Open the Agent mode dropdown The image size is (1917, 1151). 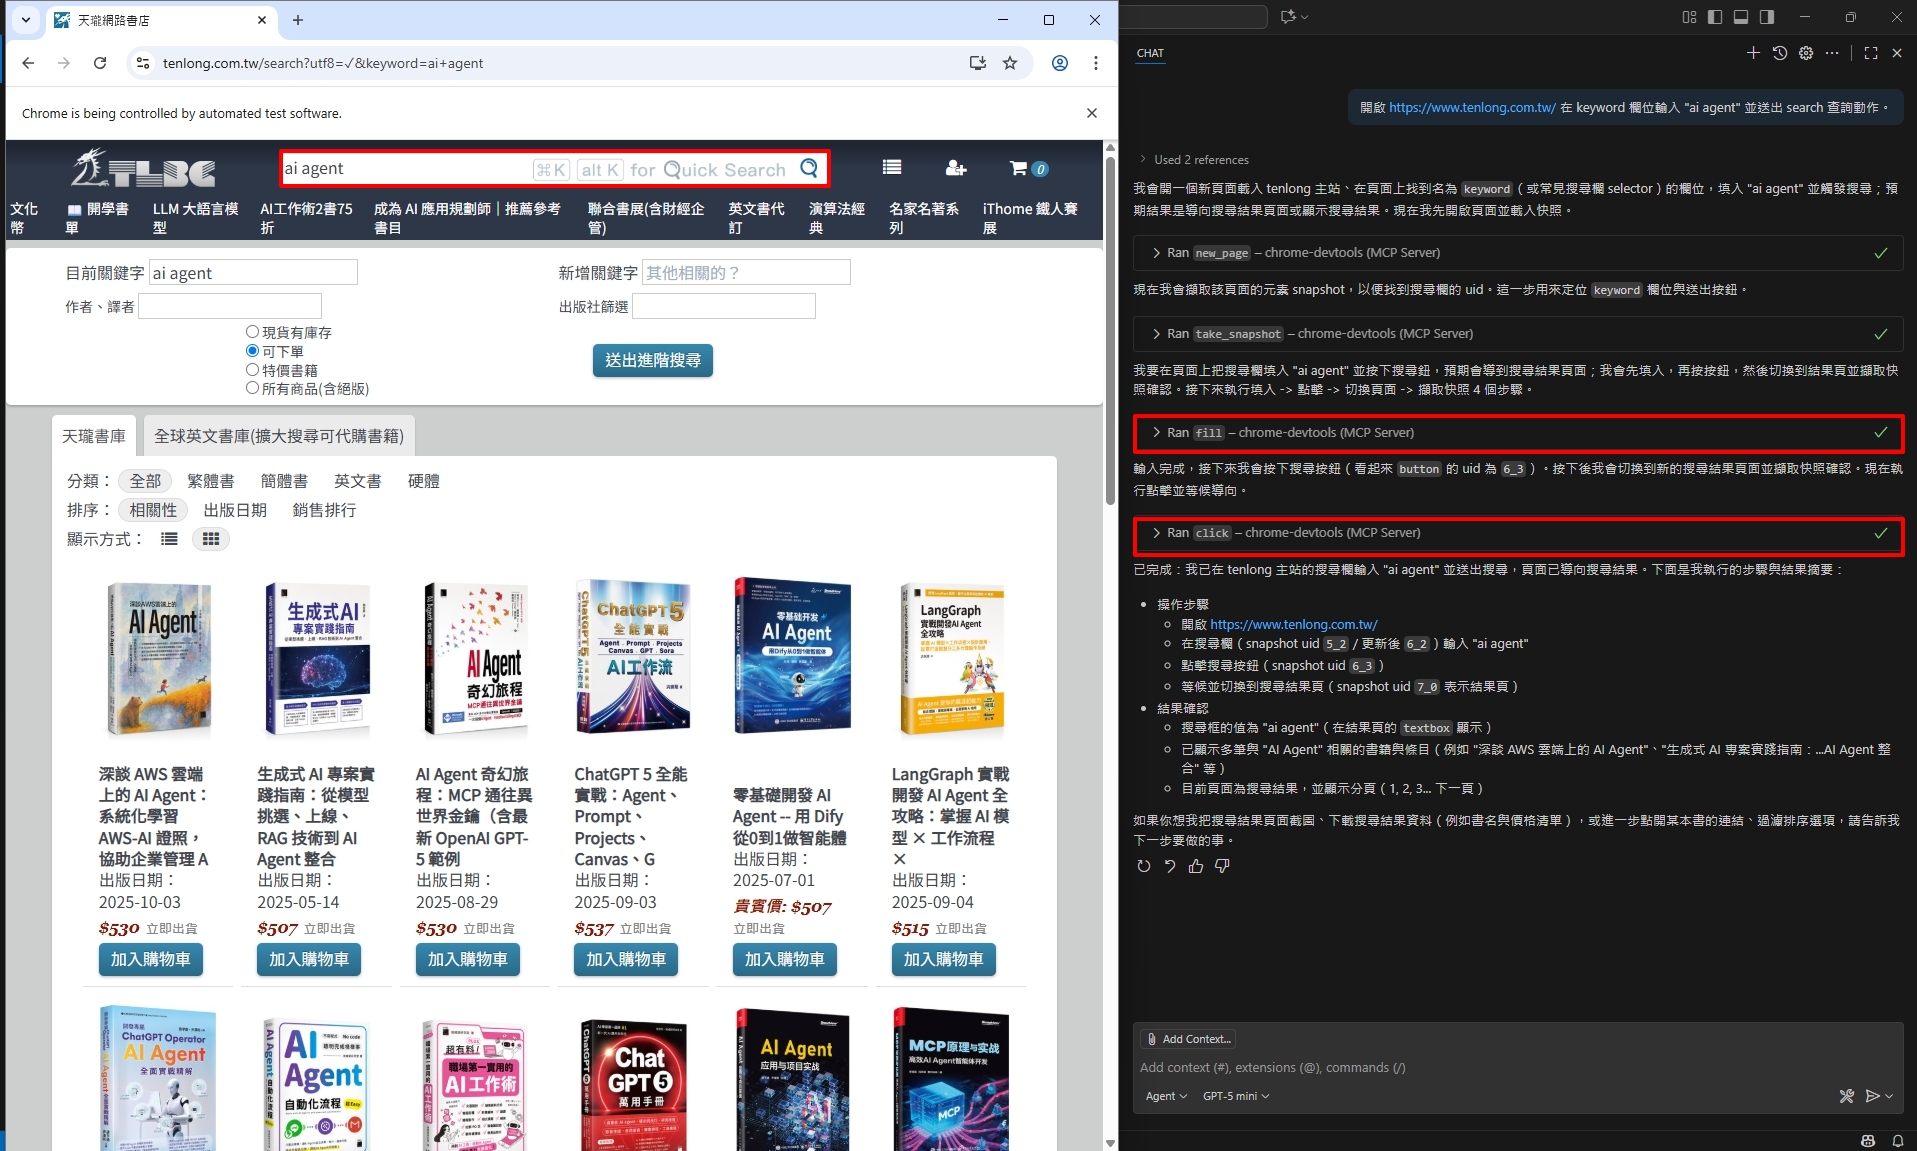click(1166, 1096)
